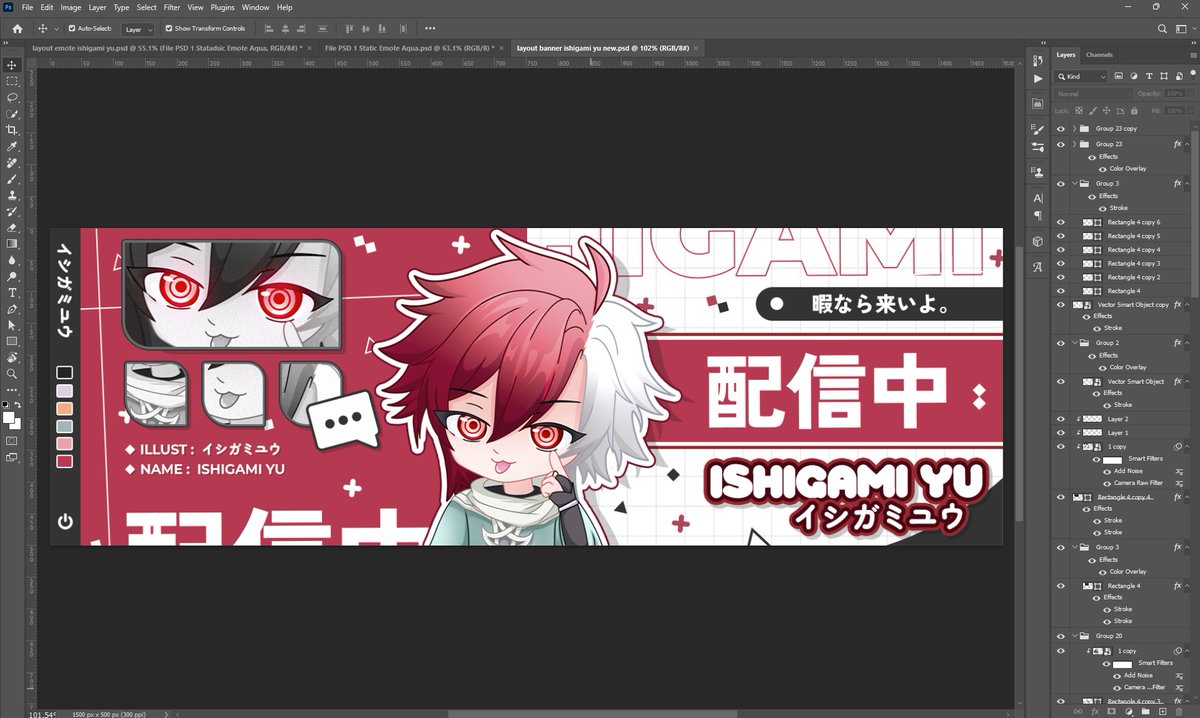The width and height of the screenshot is (1200, 718).
Task: Expand the Group 23 folder chevron
Action: 1074,144
